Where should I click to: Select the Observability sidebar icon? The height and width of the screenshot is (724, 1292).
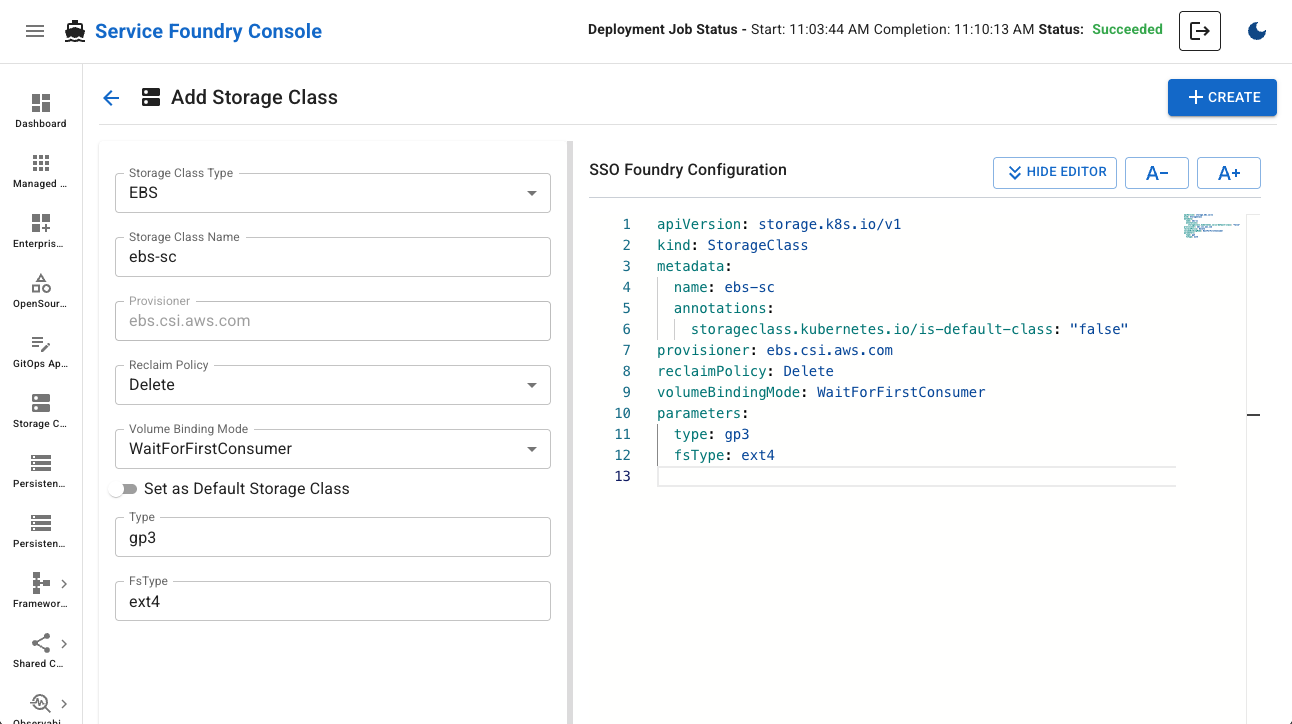(x=38, y=705)
